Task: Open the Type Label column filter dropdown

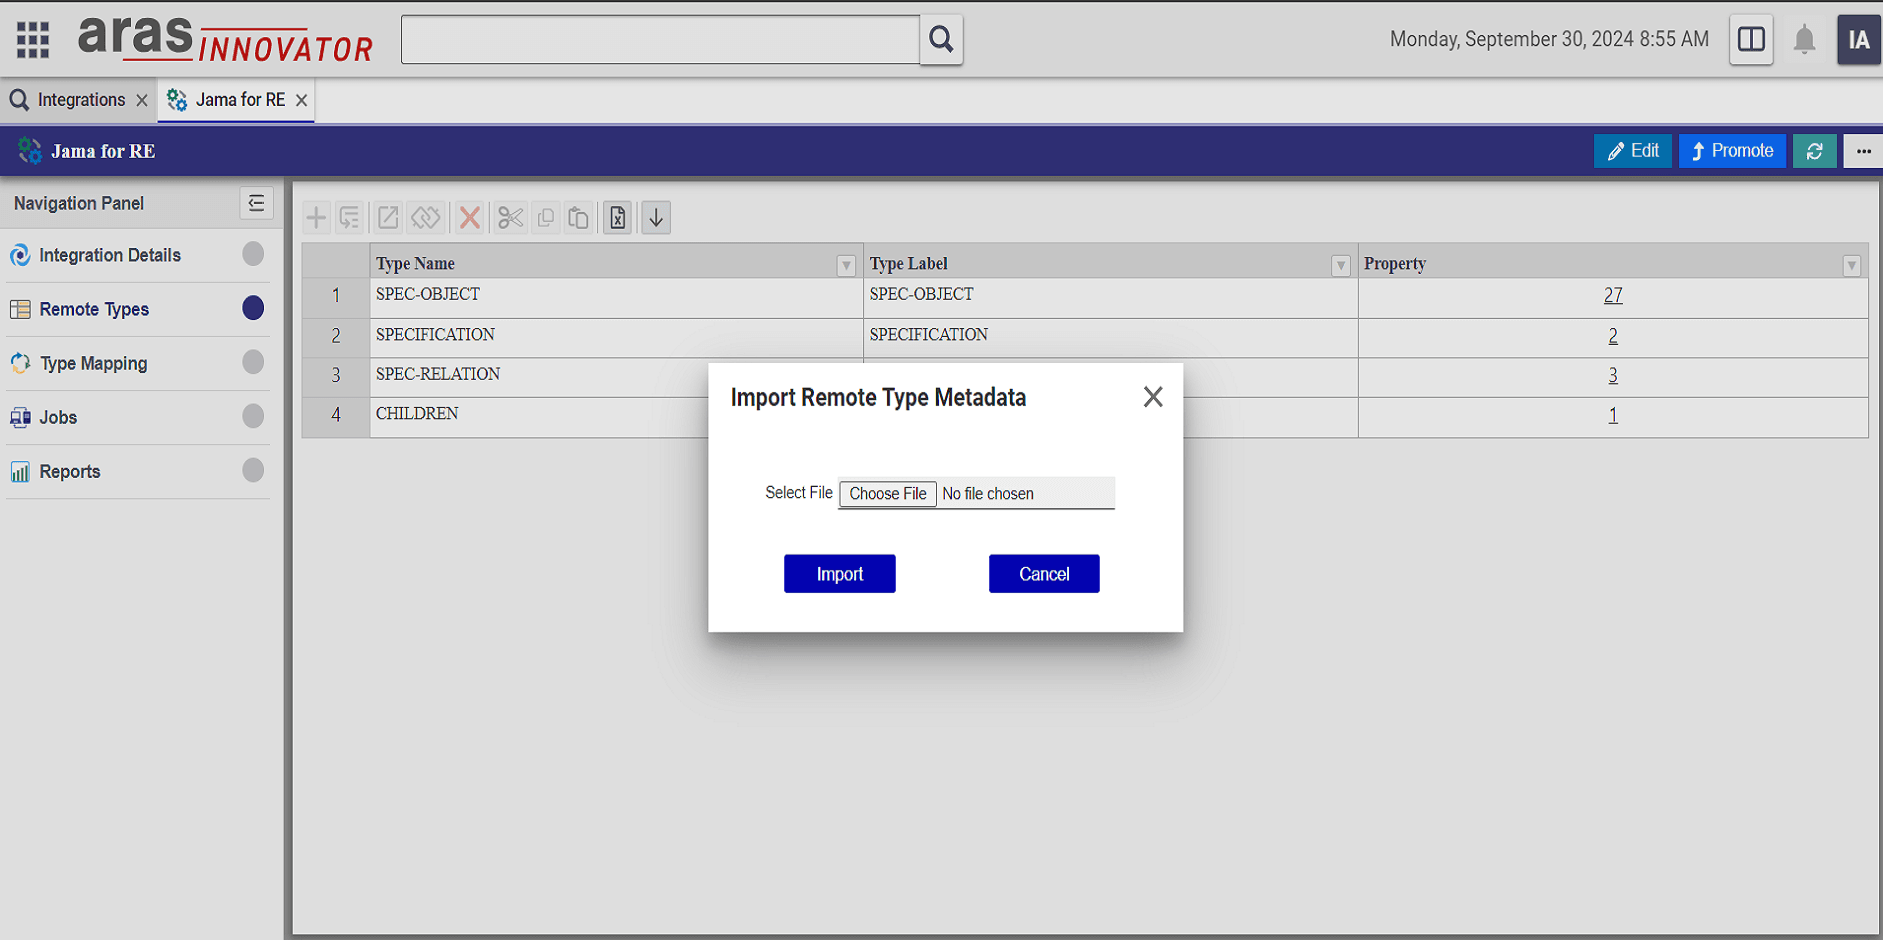Action: tap(1340, 265)
